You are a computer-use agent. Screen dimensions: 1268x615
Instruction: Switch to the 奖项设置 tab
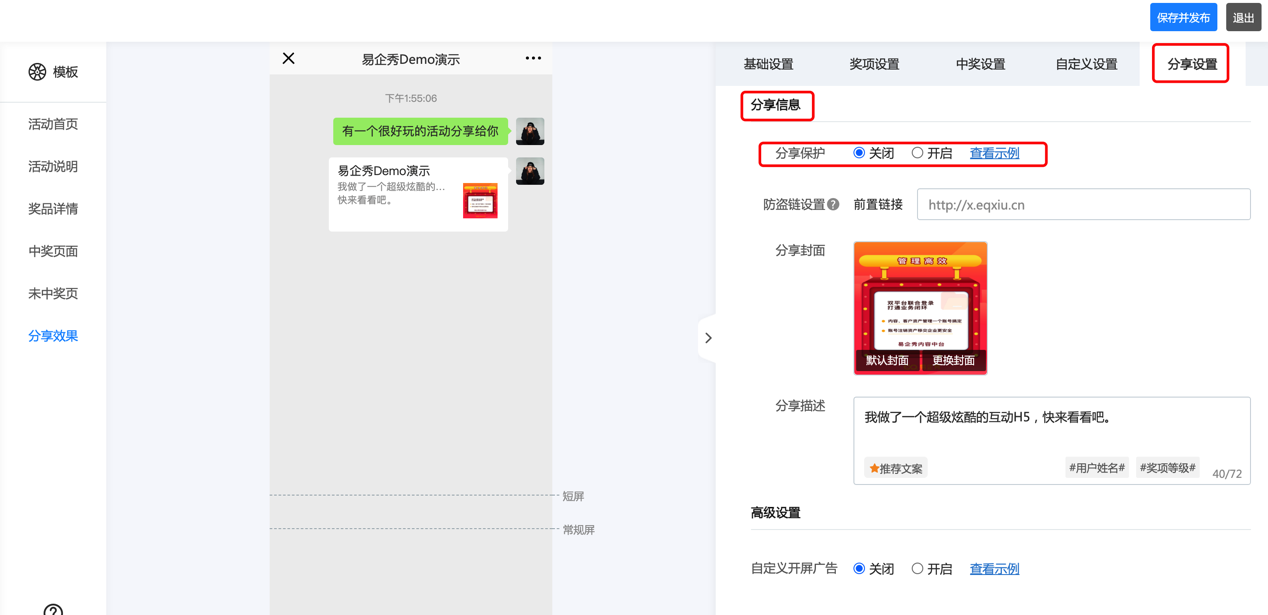[874, 64]
